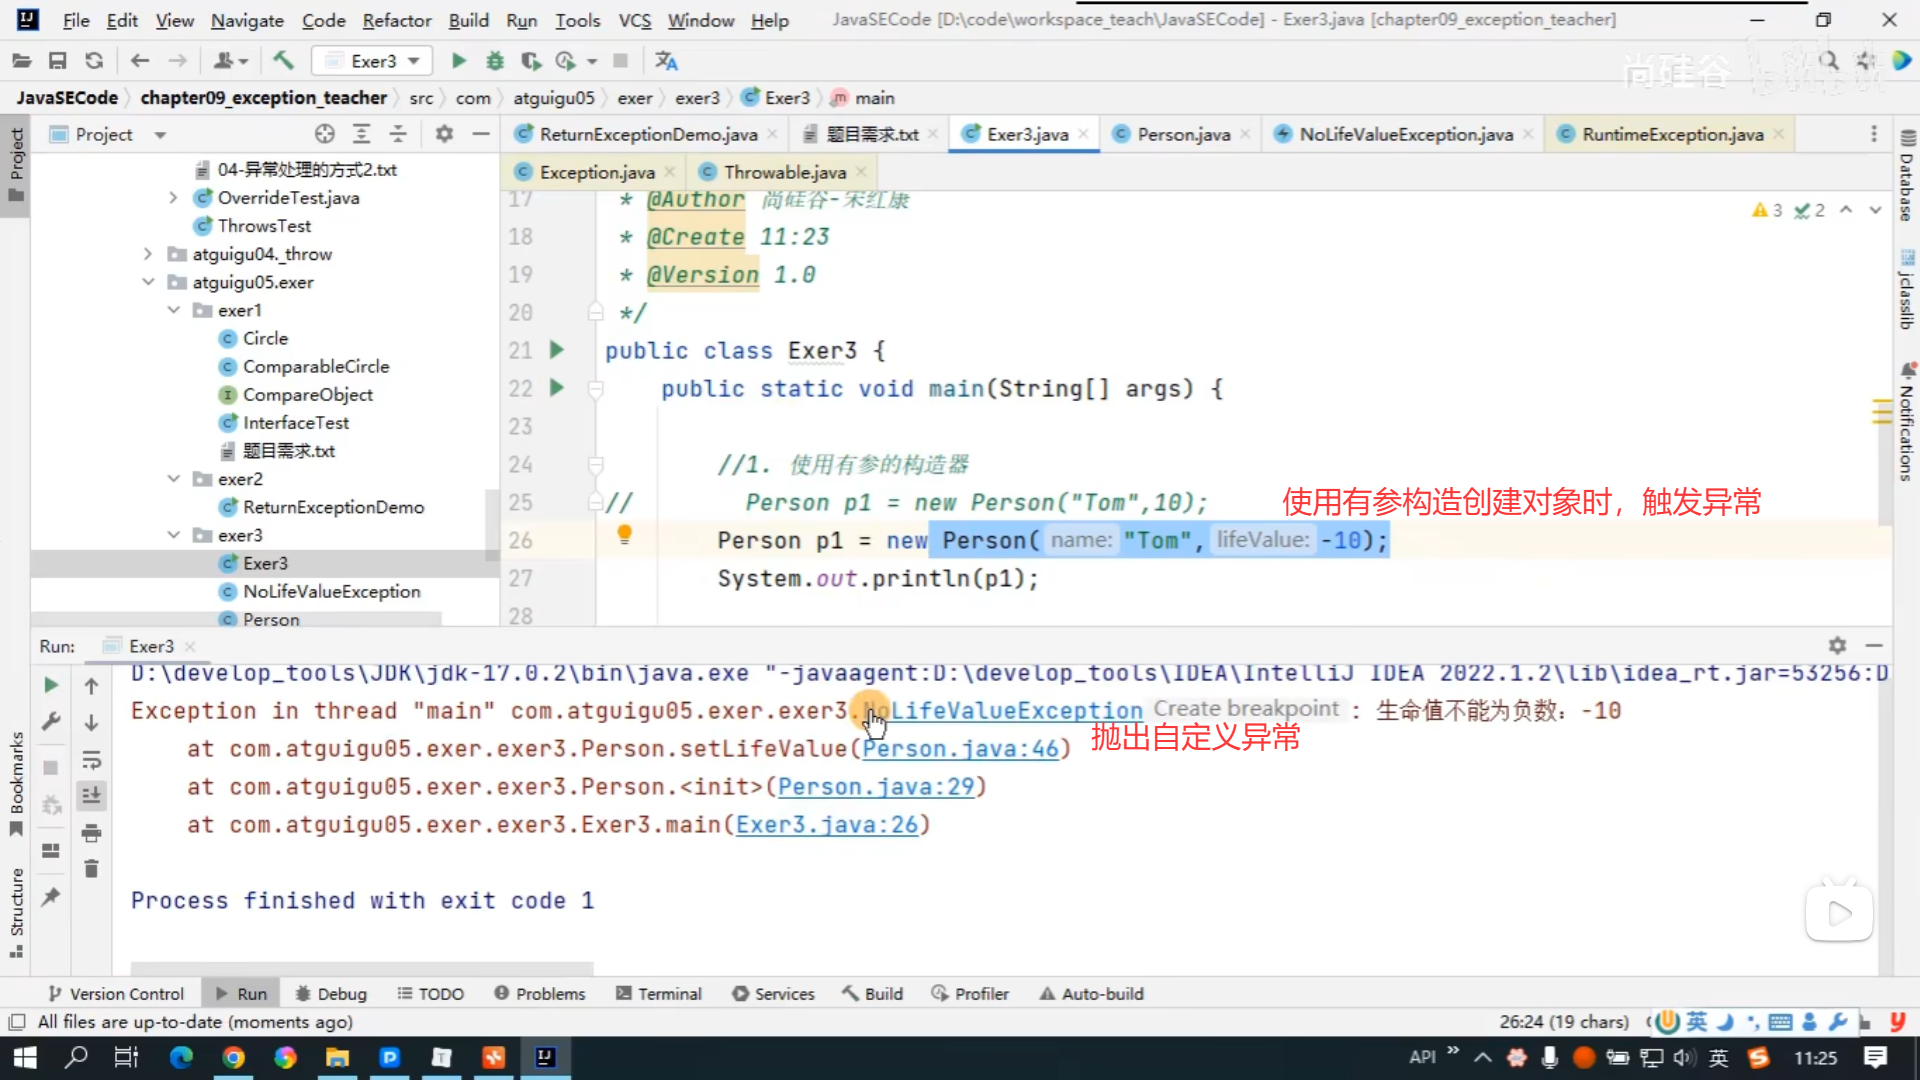The image size is (1920, 1080).
Task: Open the Refactor menu
Action: pos(396,20)
